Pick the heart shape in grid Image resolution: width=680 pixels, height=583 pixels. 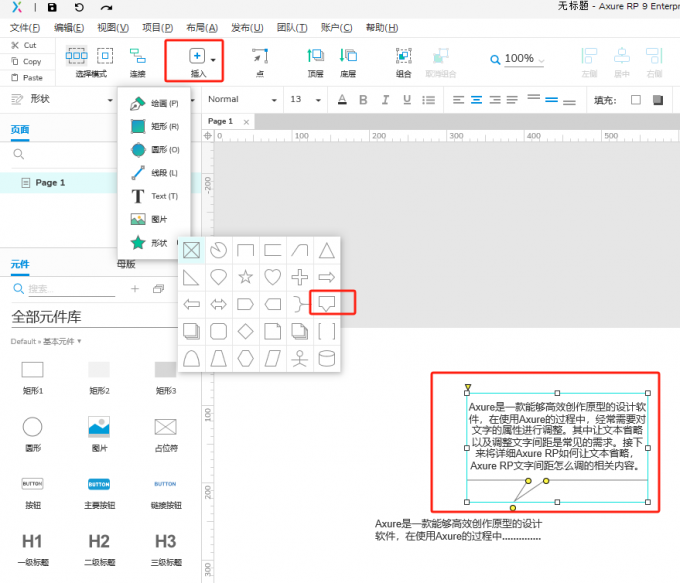pos(273,277)
